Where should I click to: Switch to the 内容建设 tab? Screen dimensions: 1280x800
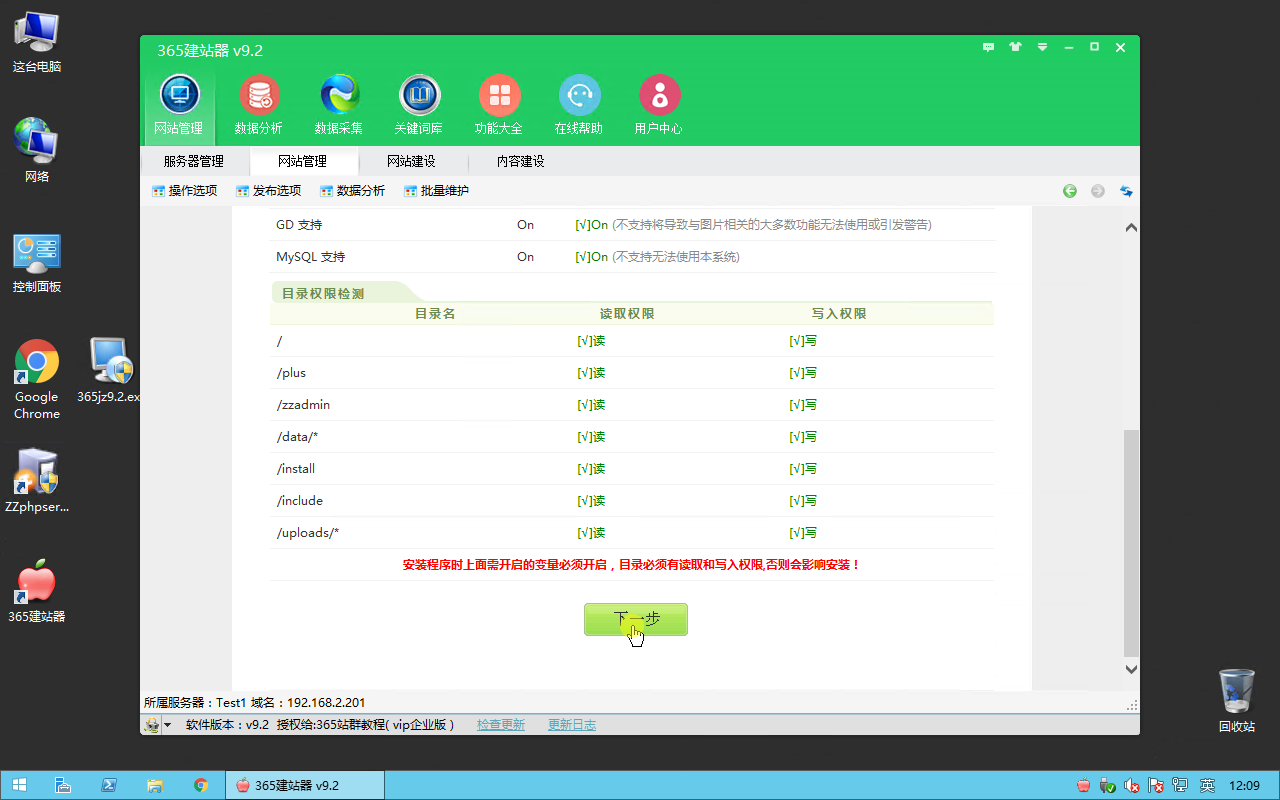[521, 161]
